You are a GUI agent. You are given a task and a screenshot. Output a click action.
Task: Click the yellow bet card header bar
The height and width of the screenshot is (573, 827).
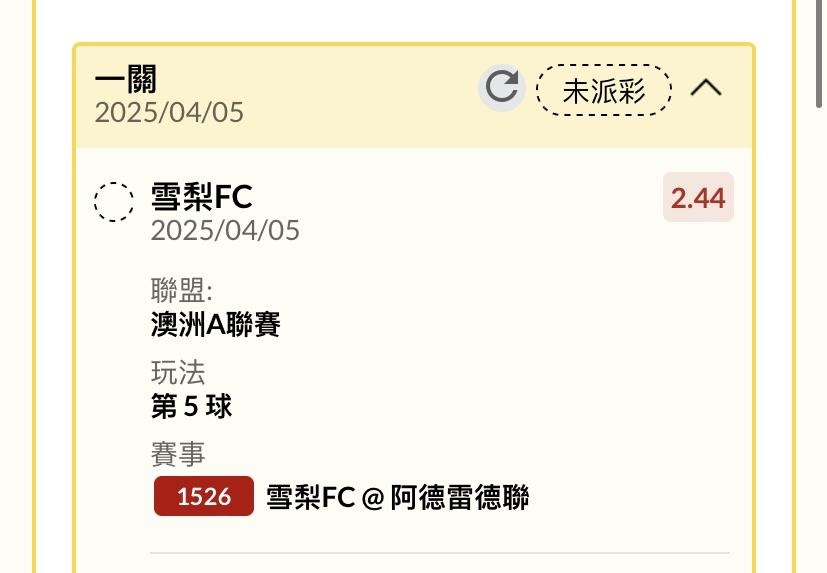pos(414,97)
